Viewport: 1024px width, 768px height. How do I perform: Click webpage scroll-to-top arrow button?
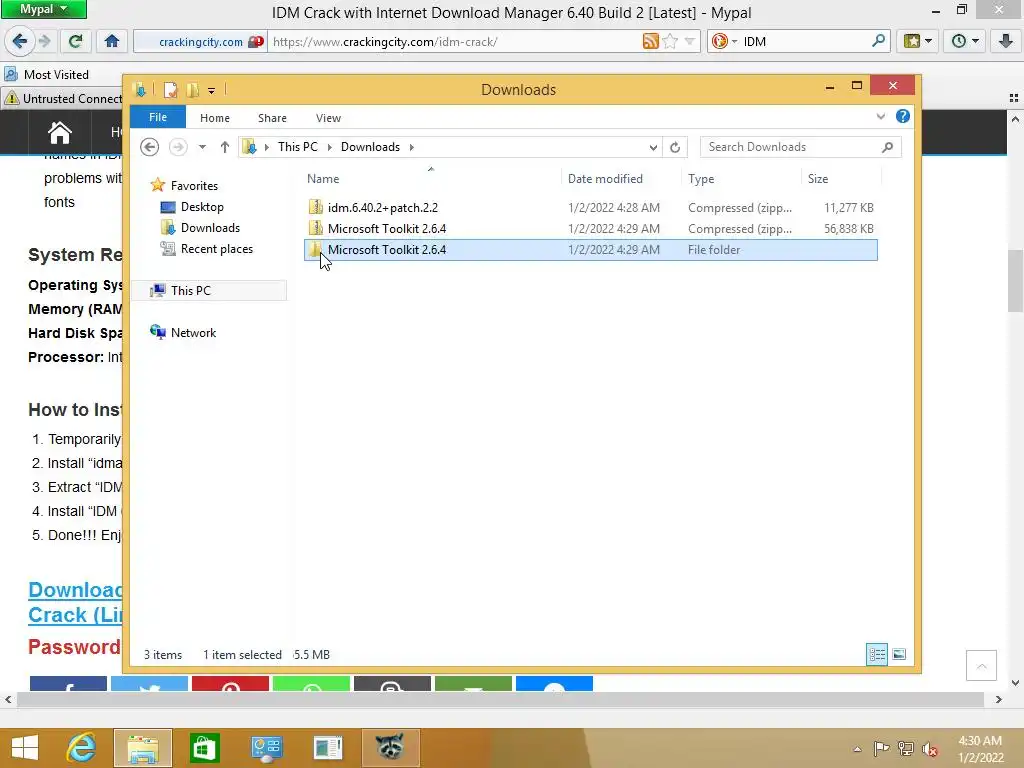coord(981,665)
